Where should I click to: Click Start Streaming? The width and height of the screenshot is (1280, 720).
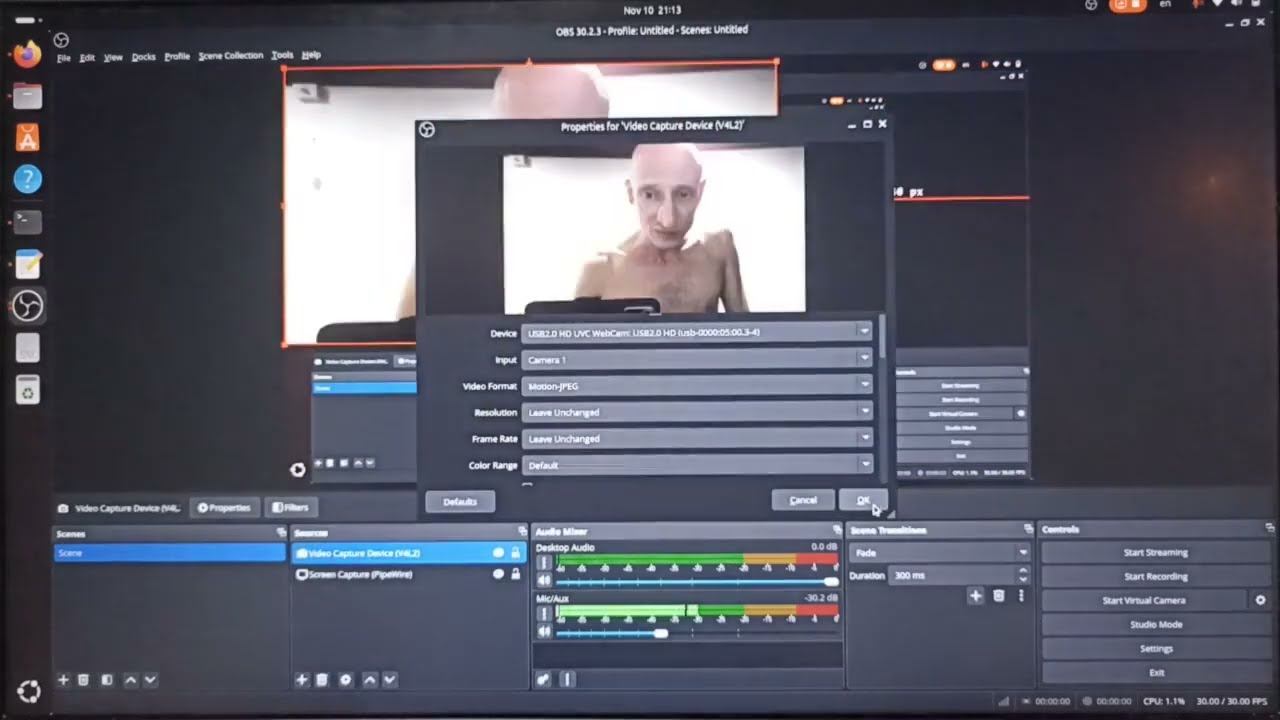tap(1156, 552)
